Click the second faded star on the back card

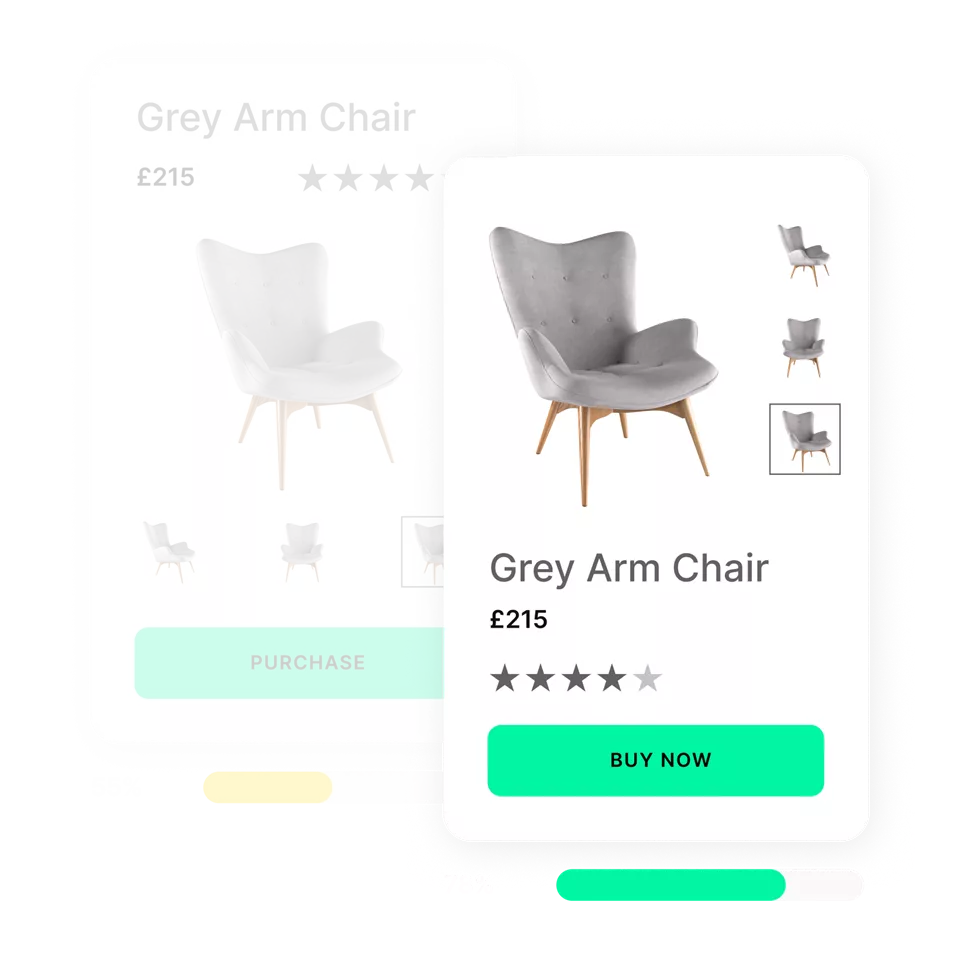[x=348, y=178]
